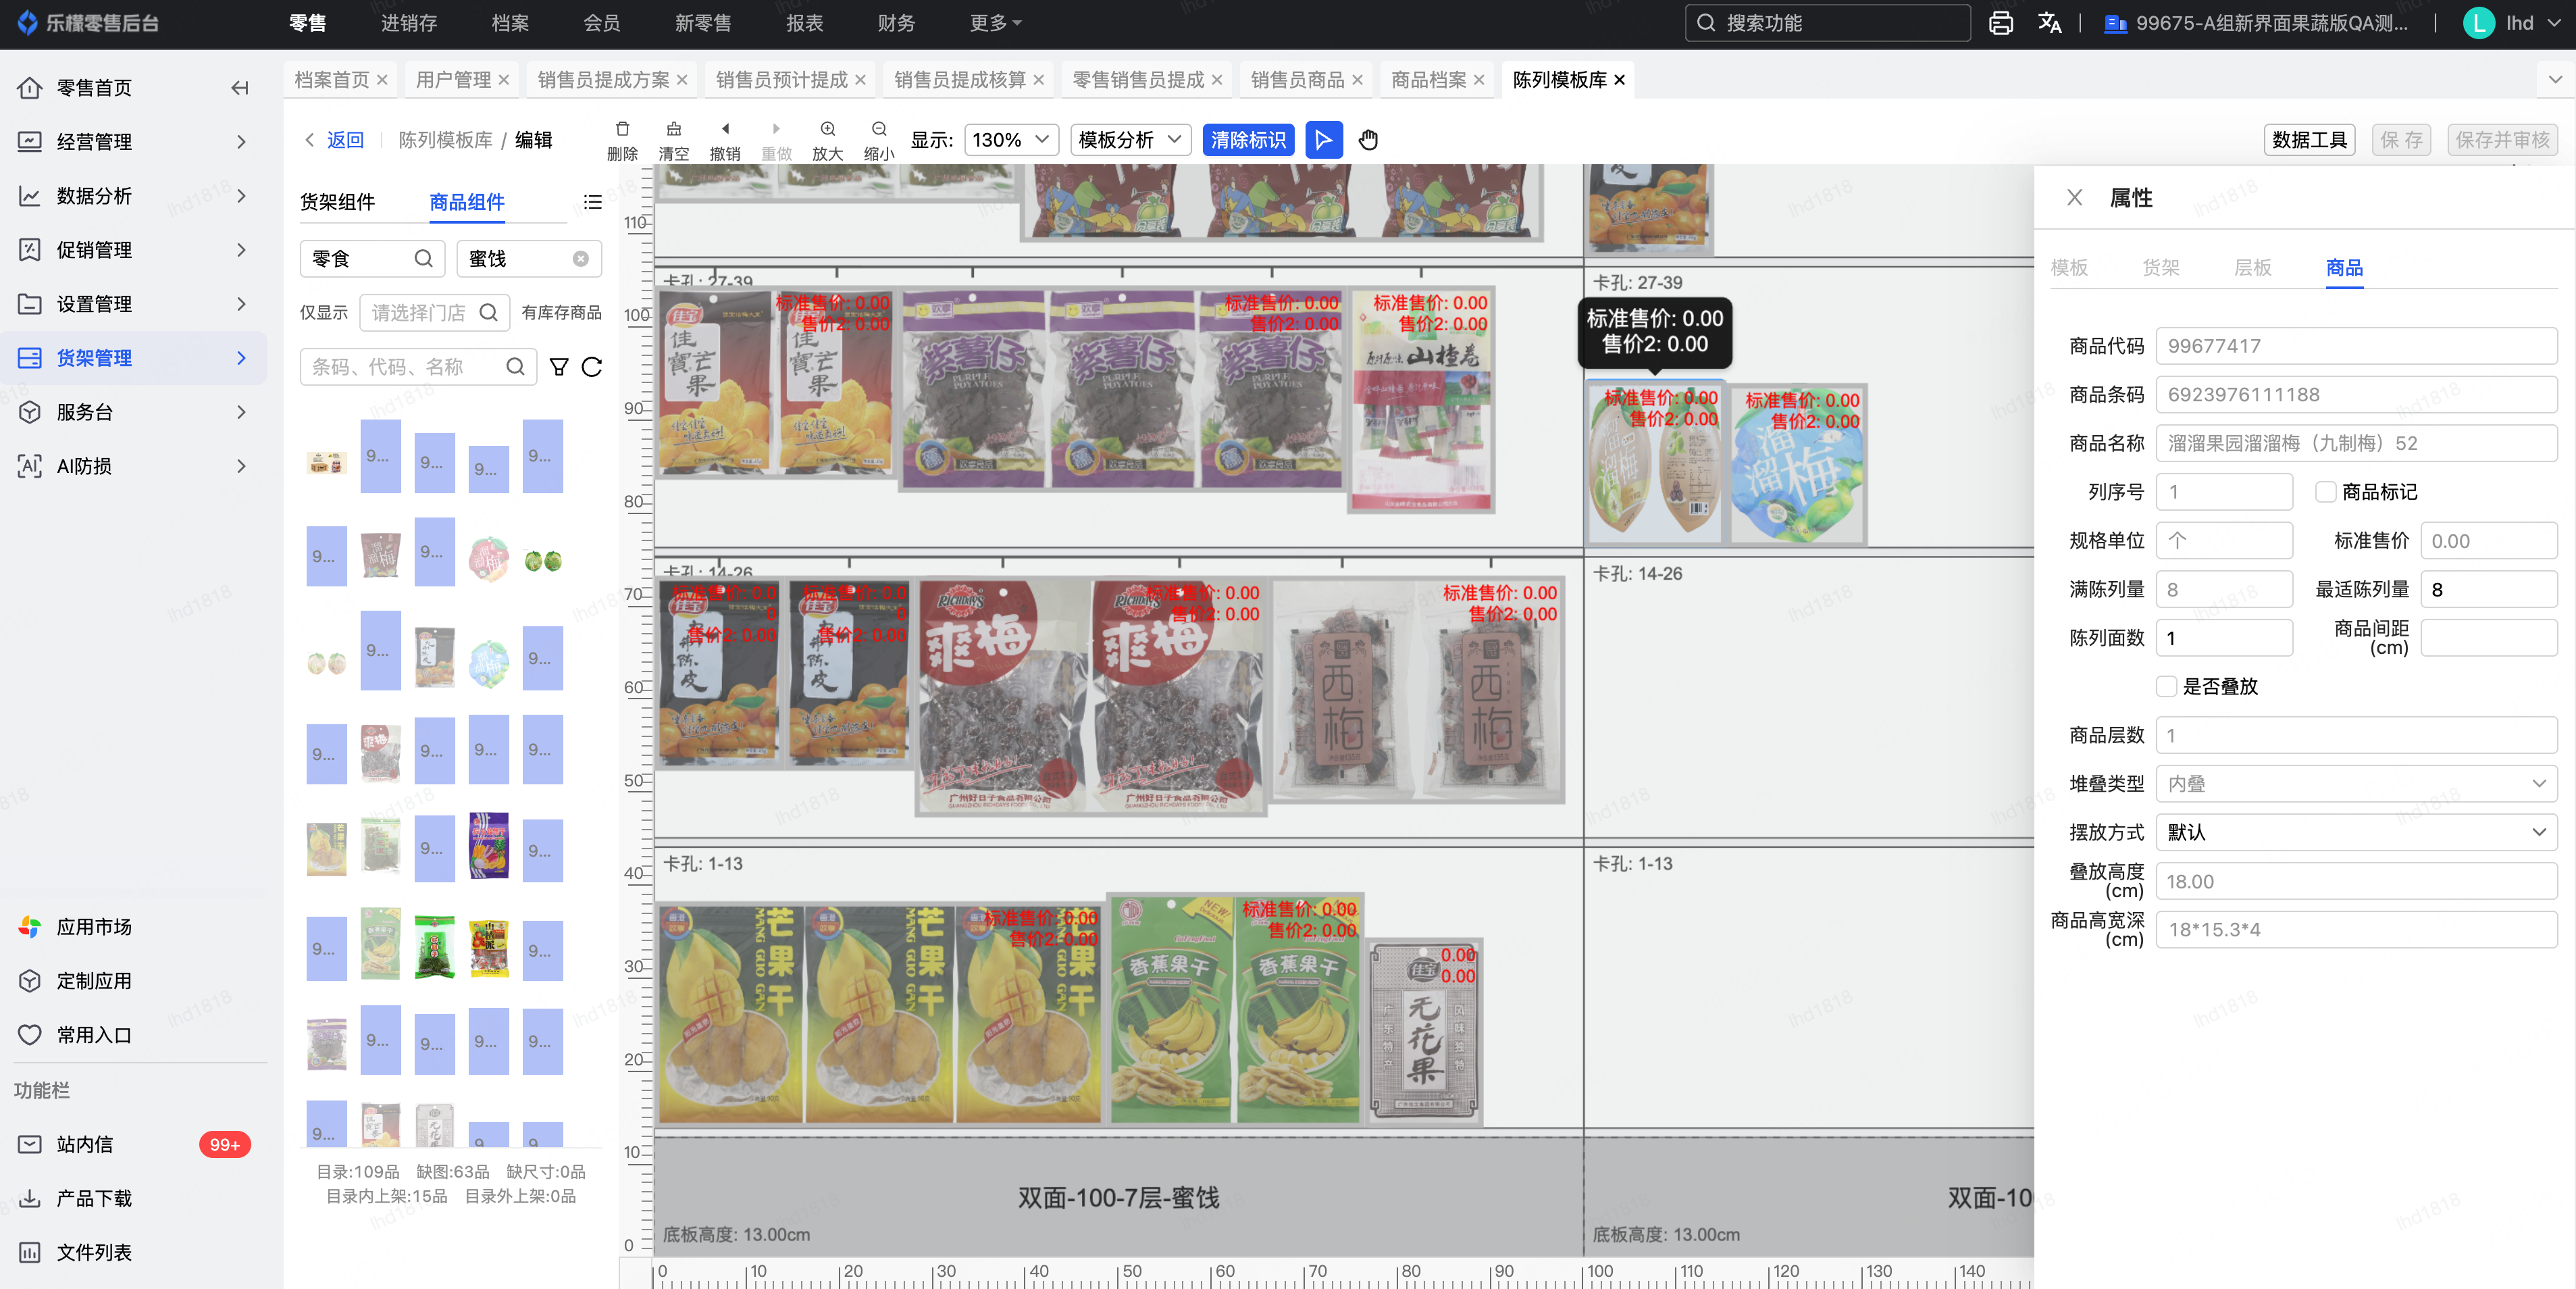The width and height of the screenshot is (2576, 1289).
Task: Switch to the 货架组件 tab
Action: coord(338,202)
